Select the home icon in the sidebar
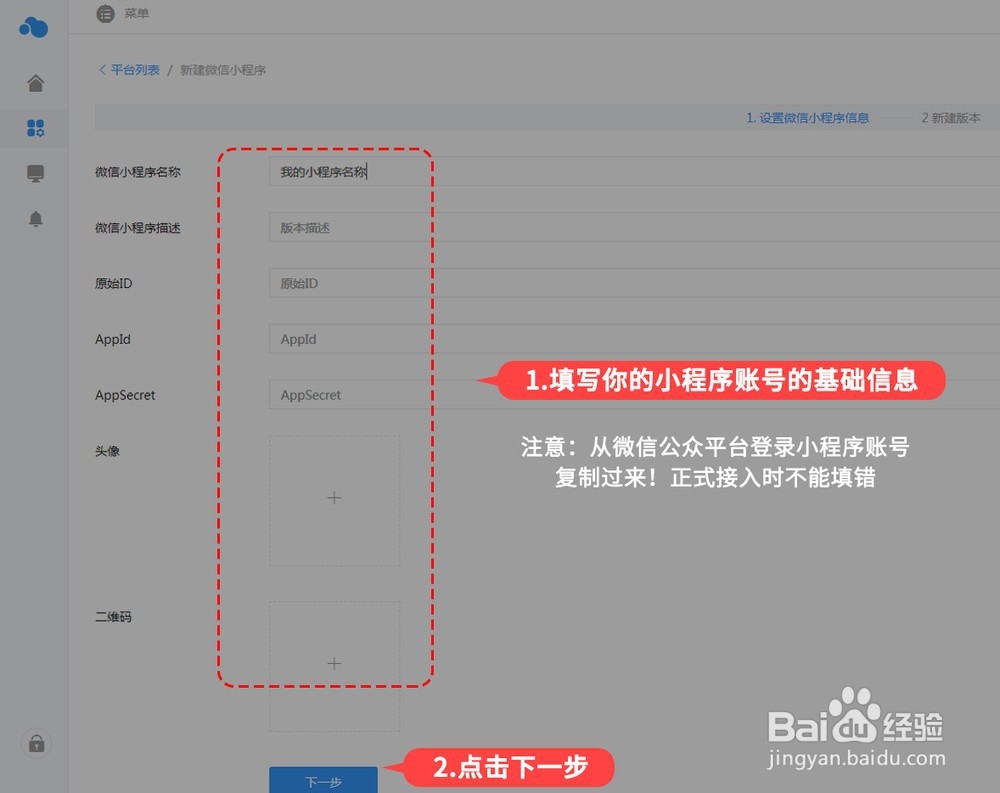Image resolution: width=1000 pixels, height=793 pixels. (x=35, y=83)
